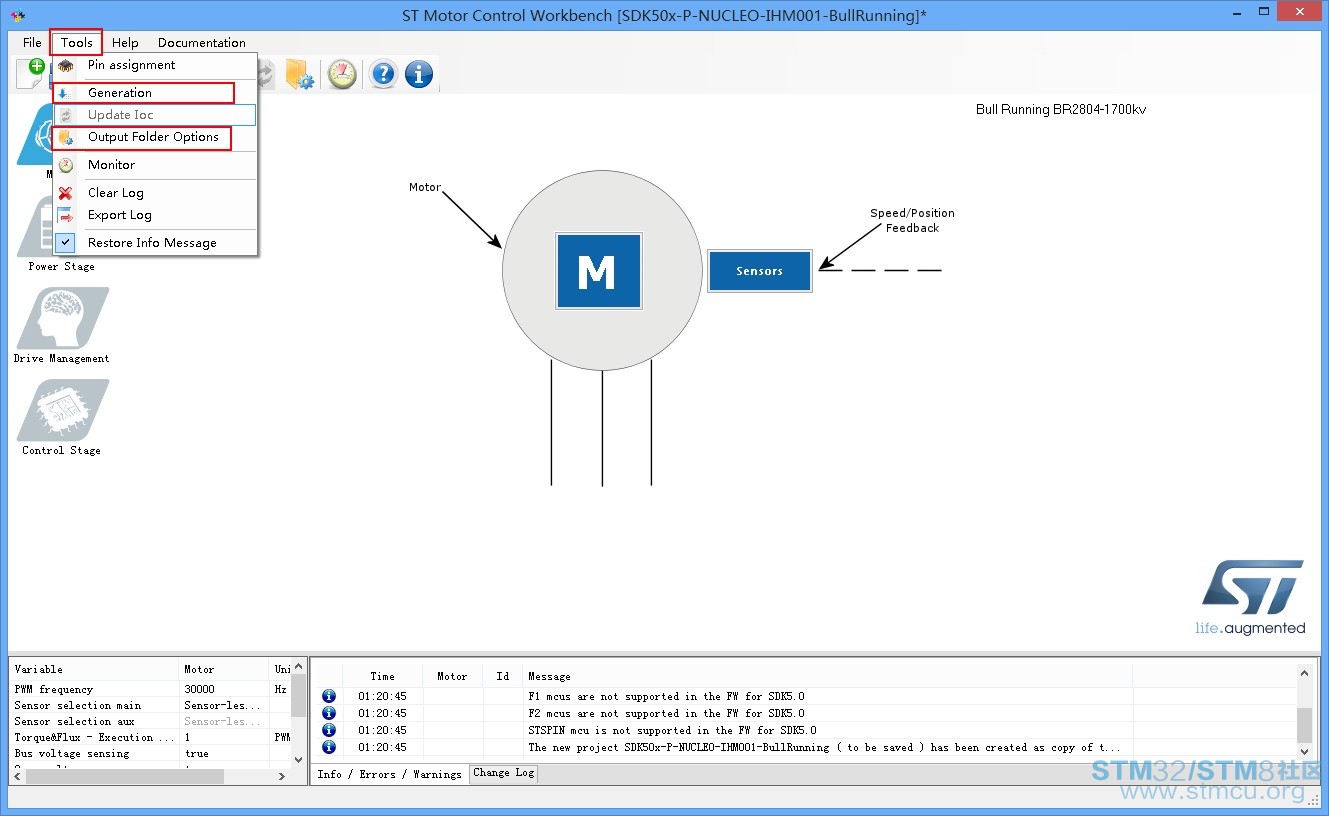Open the File menu

tap(32, 43)
